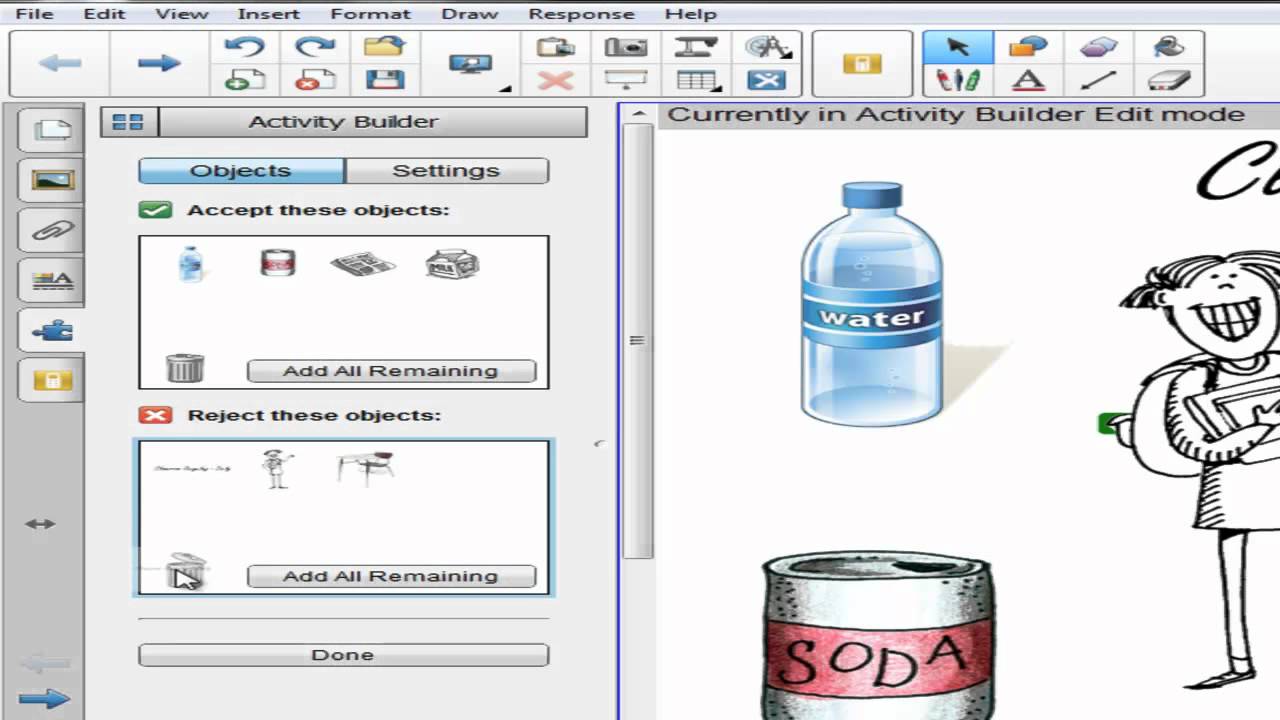The width and height of the screenshot is (1280, 720).
Task: Open the add-ons blue X icon in toolbar
Action: (x=766, y=80)
